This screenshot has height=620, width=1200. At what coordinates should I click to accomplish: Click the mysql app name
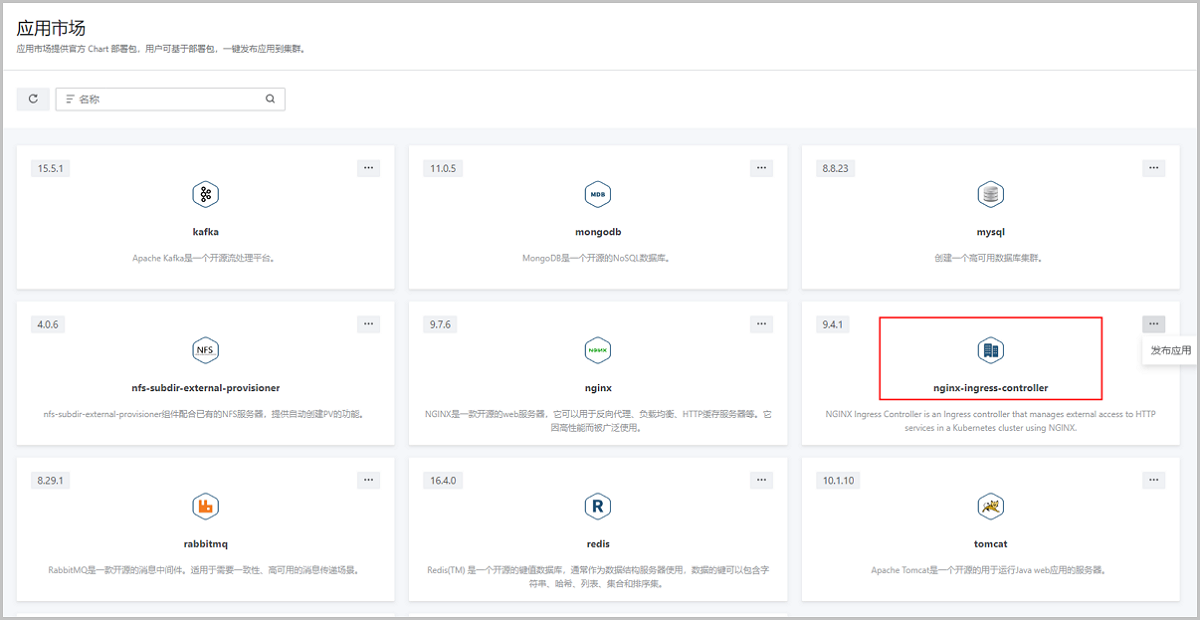(991, 232)
